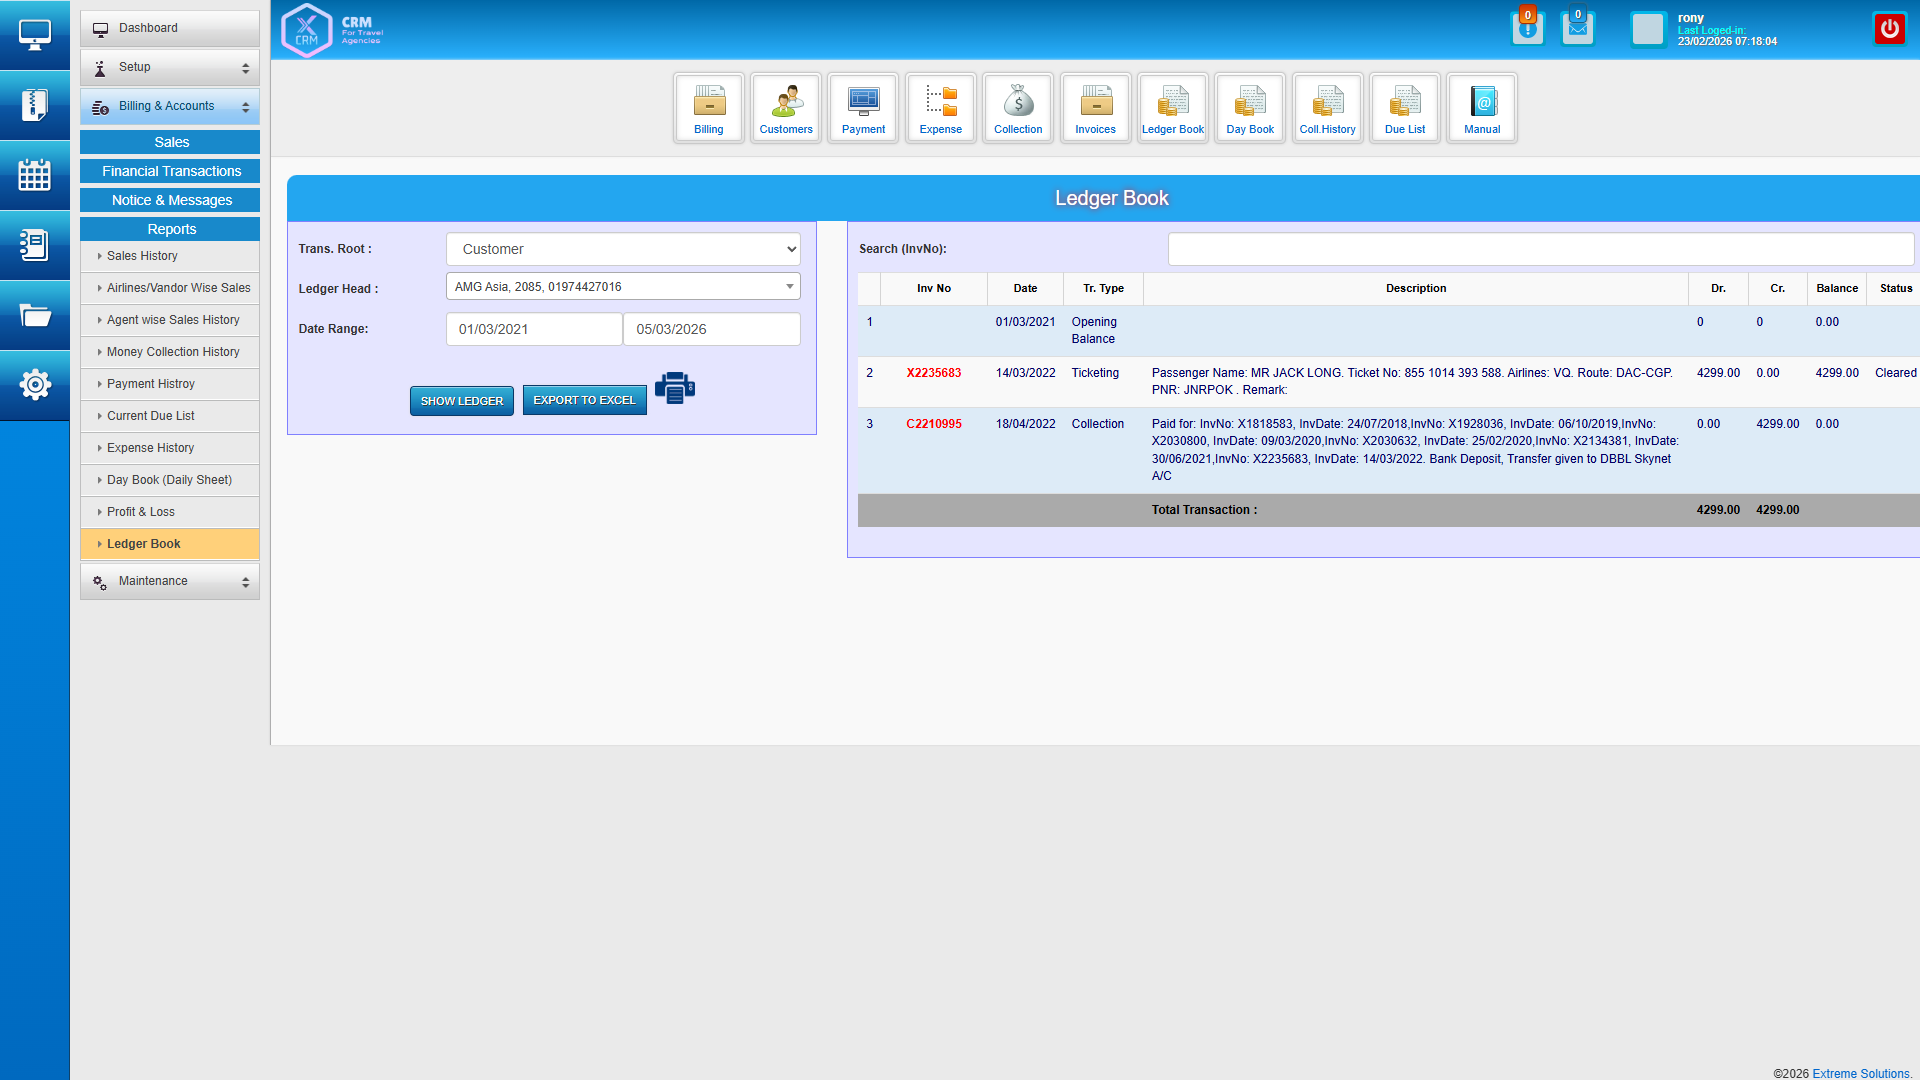Open the mail messages icon in header
Viewport: 1920px width, 1080px height.
point(1577,29)
